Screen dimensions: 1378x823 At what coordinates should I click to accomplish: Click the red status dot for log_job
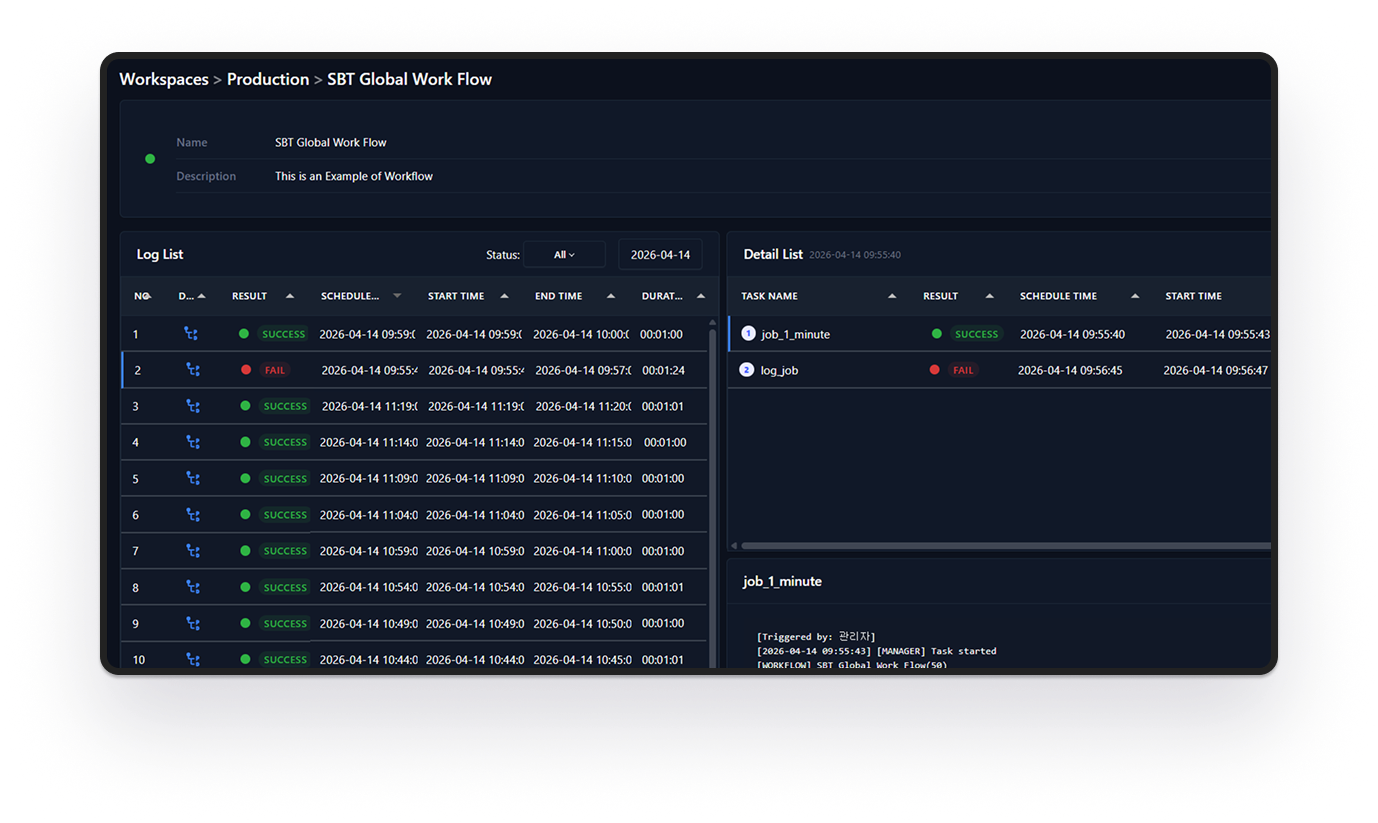935,370
